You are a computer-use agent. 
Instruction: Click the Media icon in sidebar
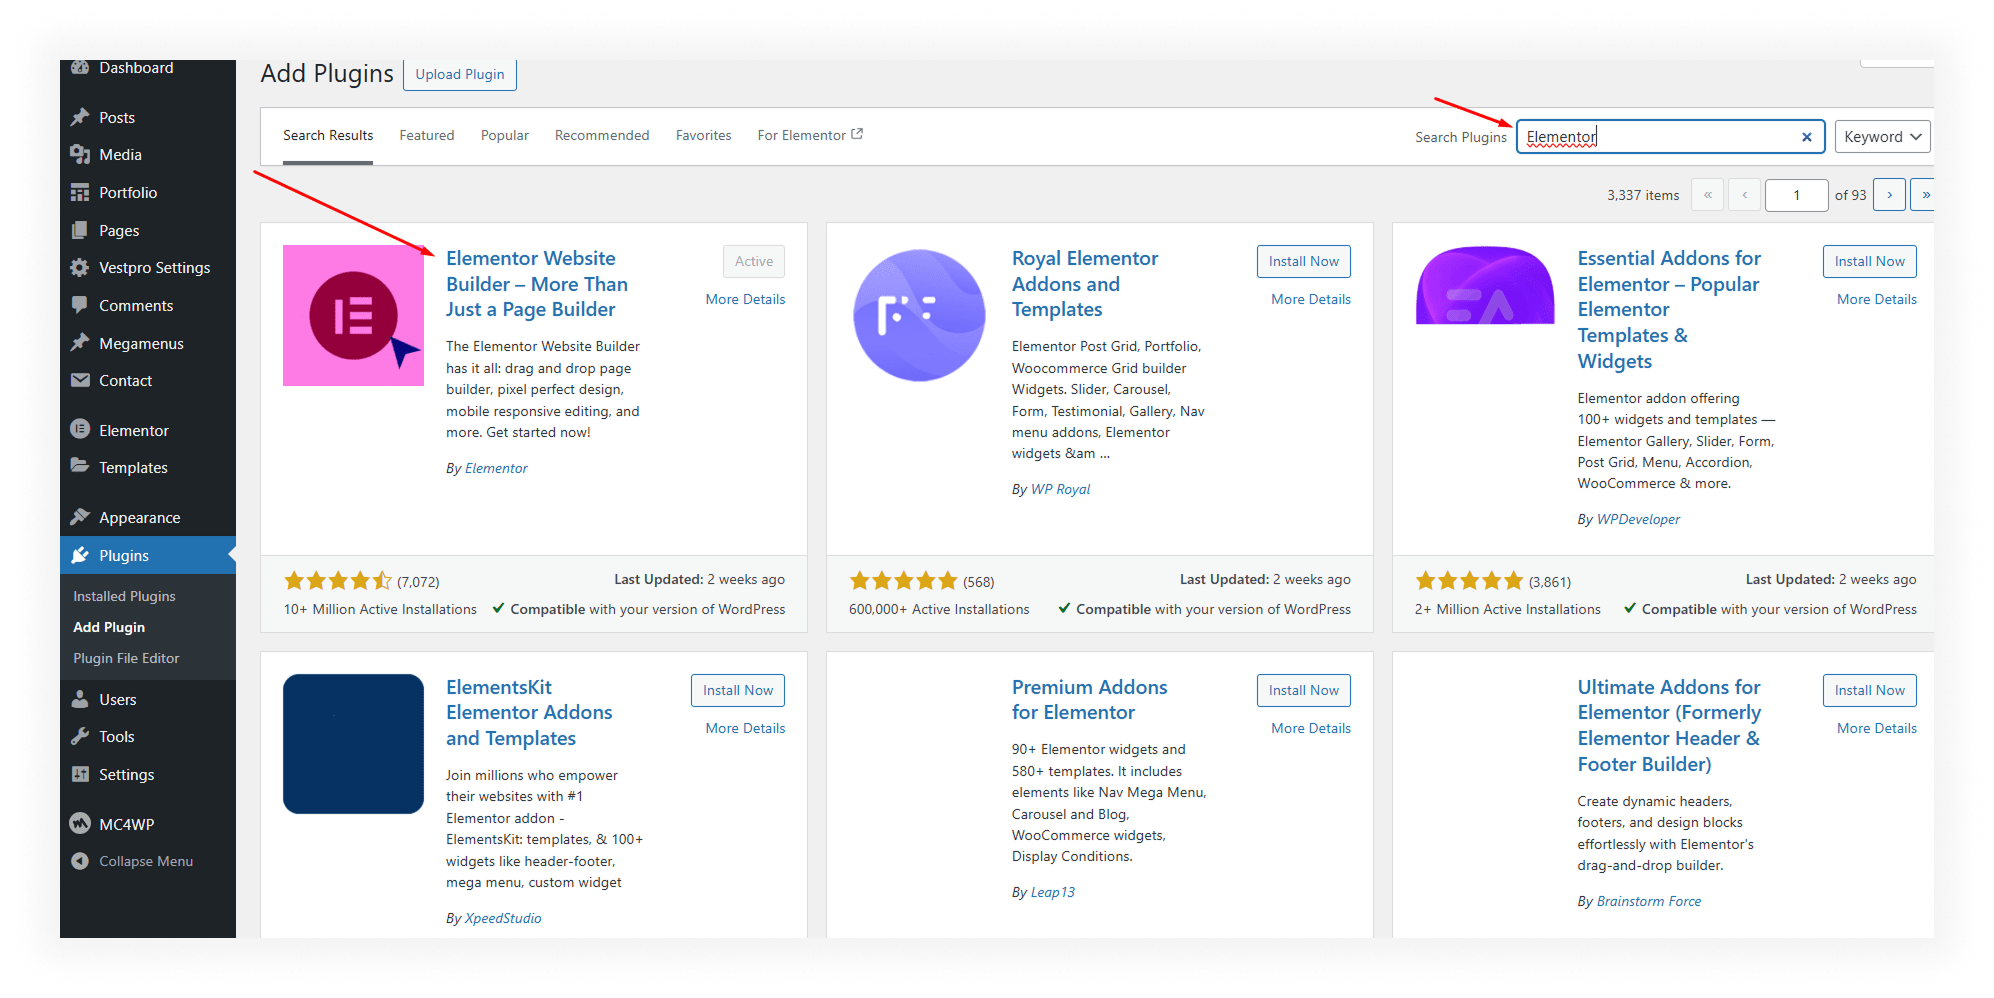[x=80, y=154]
